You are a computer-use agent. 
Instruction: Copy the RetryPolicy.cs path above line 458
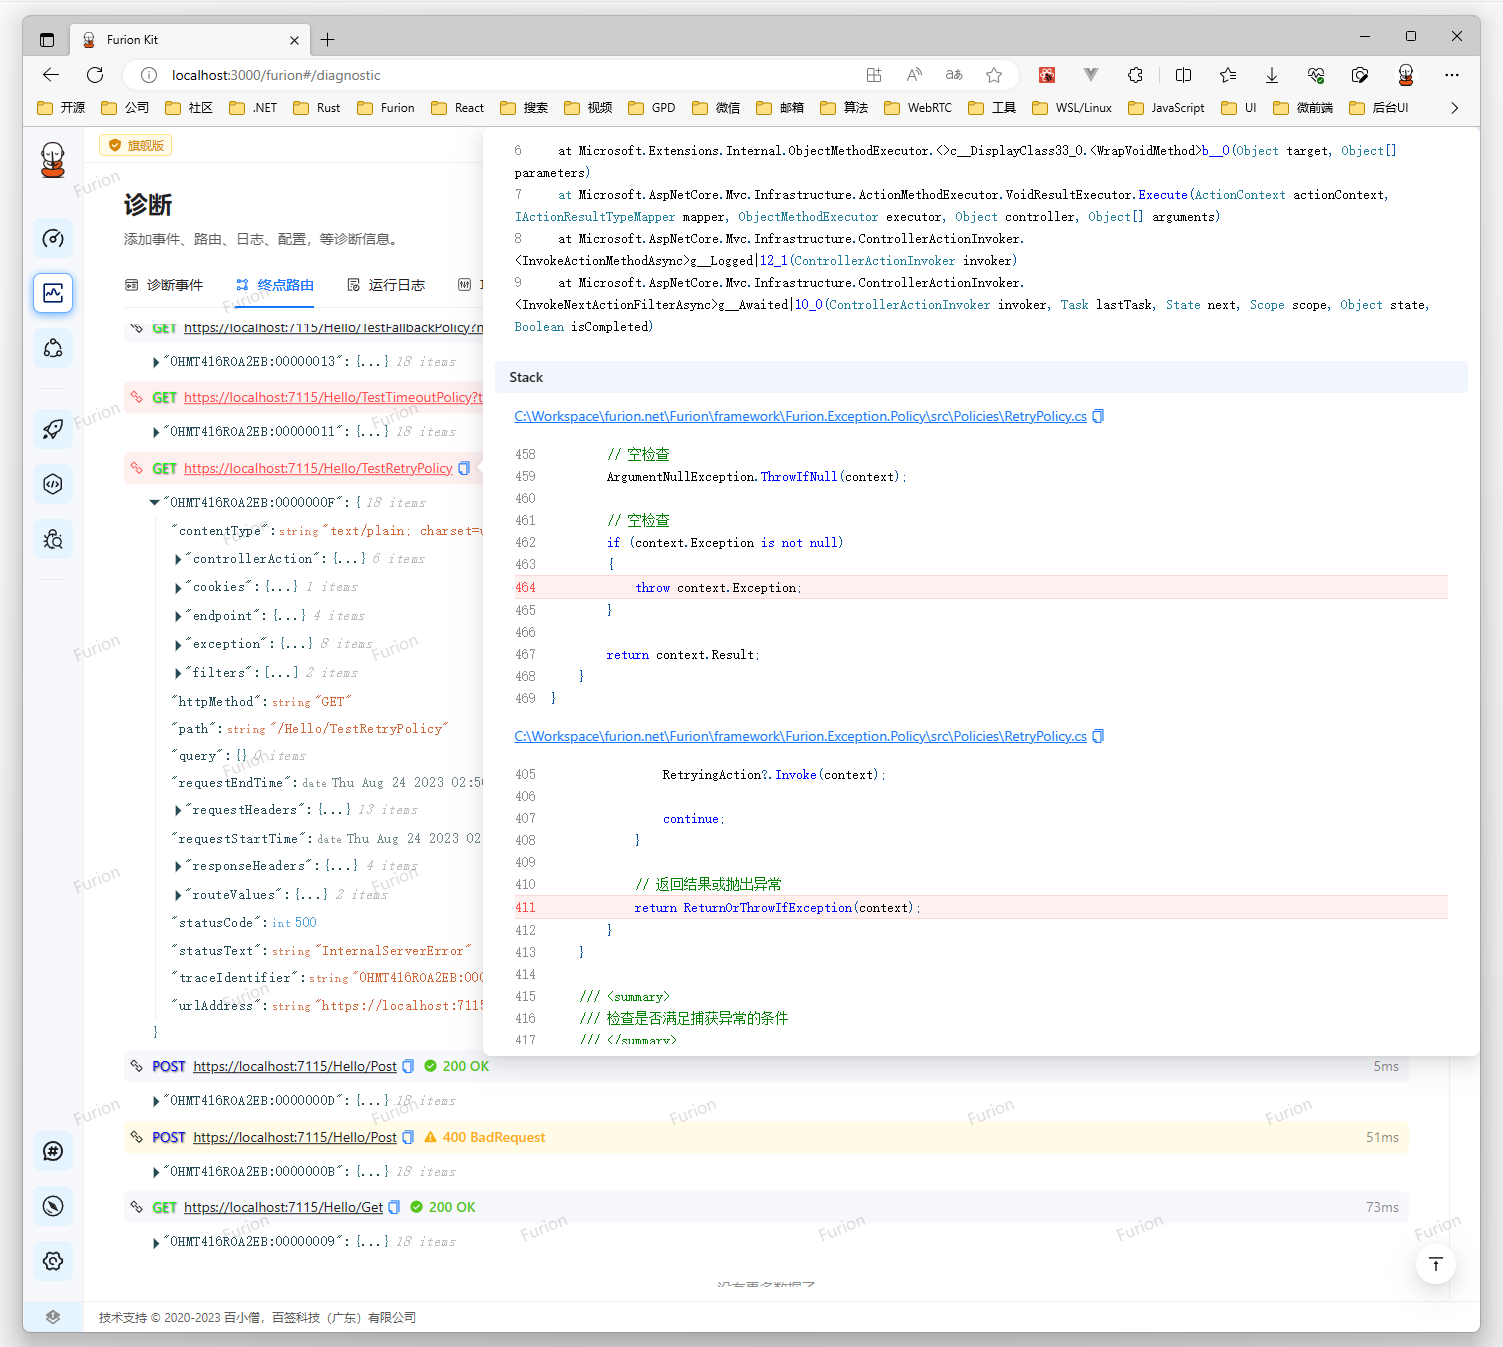tap(1098, 416)
